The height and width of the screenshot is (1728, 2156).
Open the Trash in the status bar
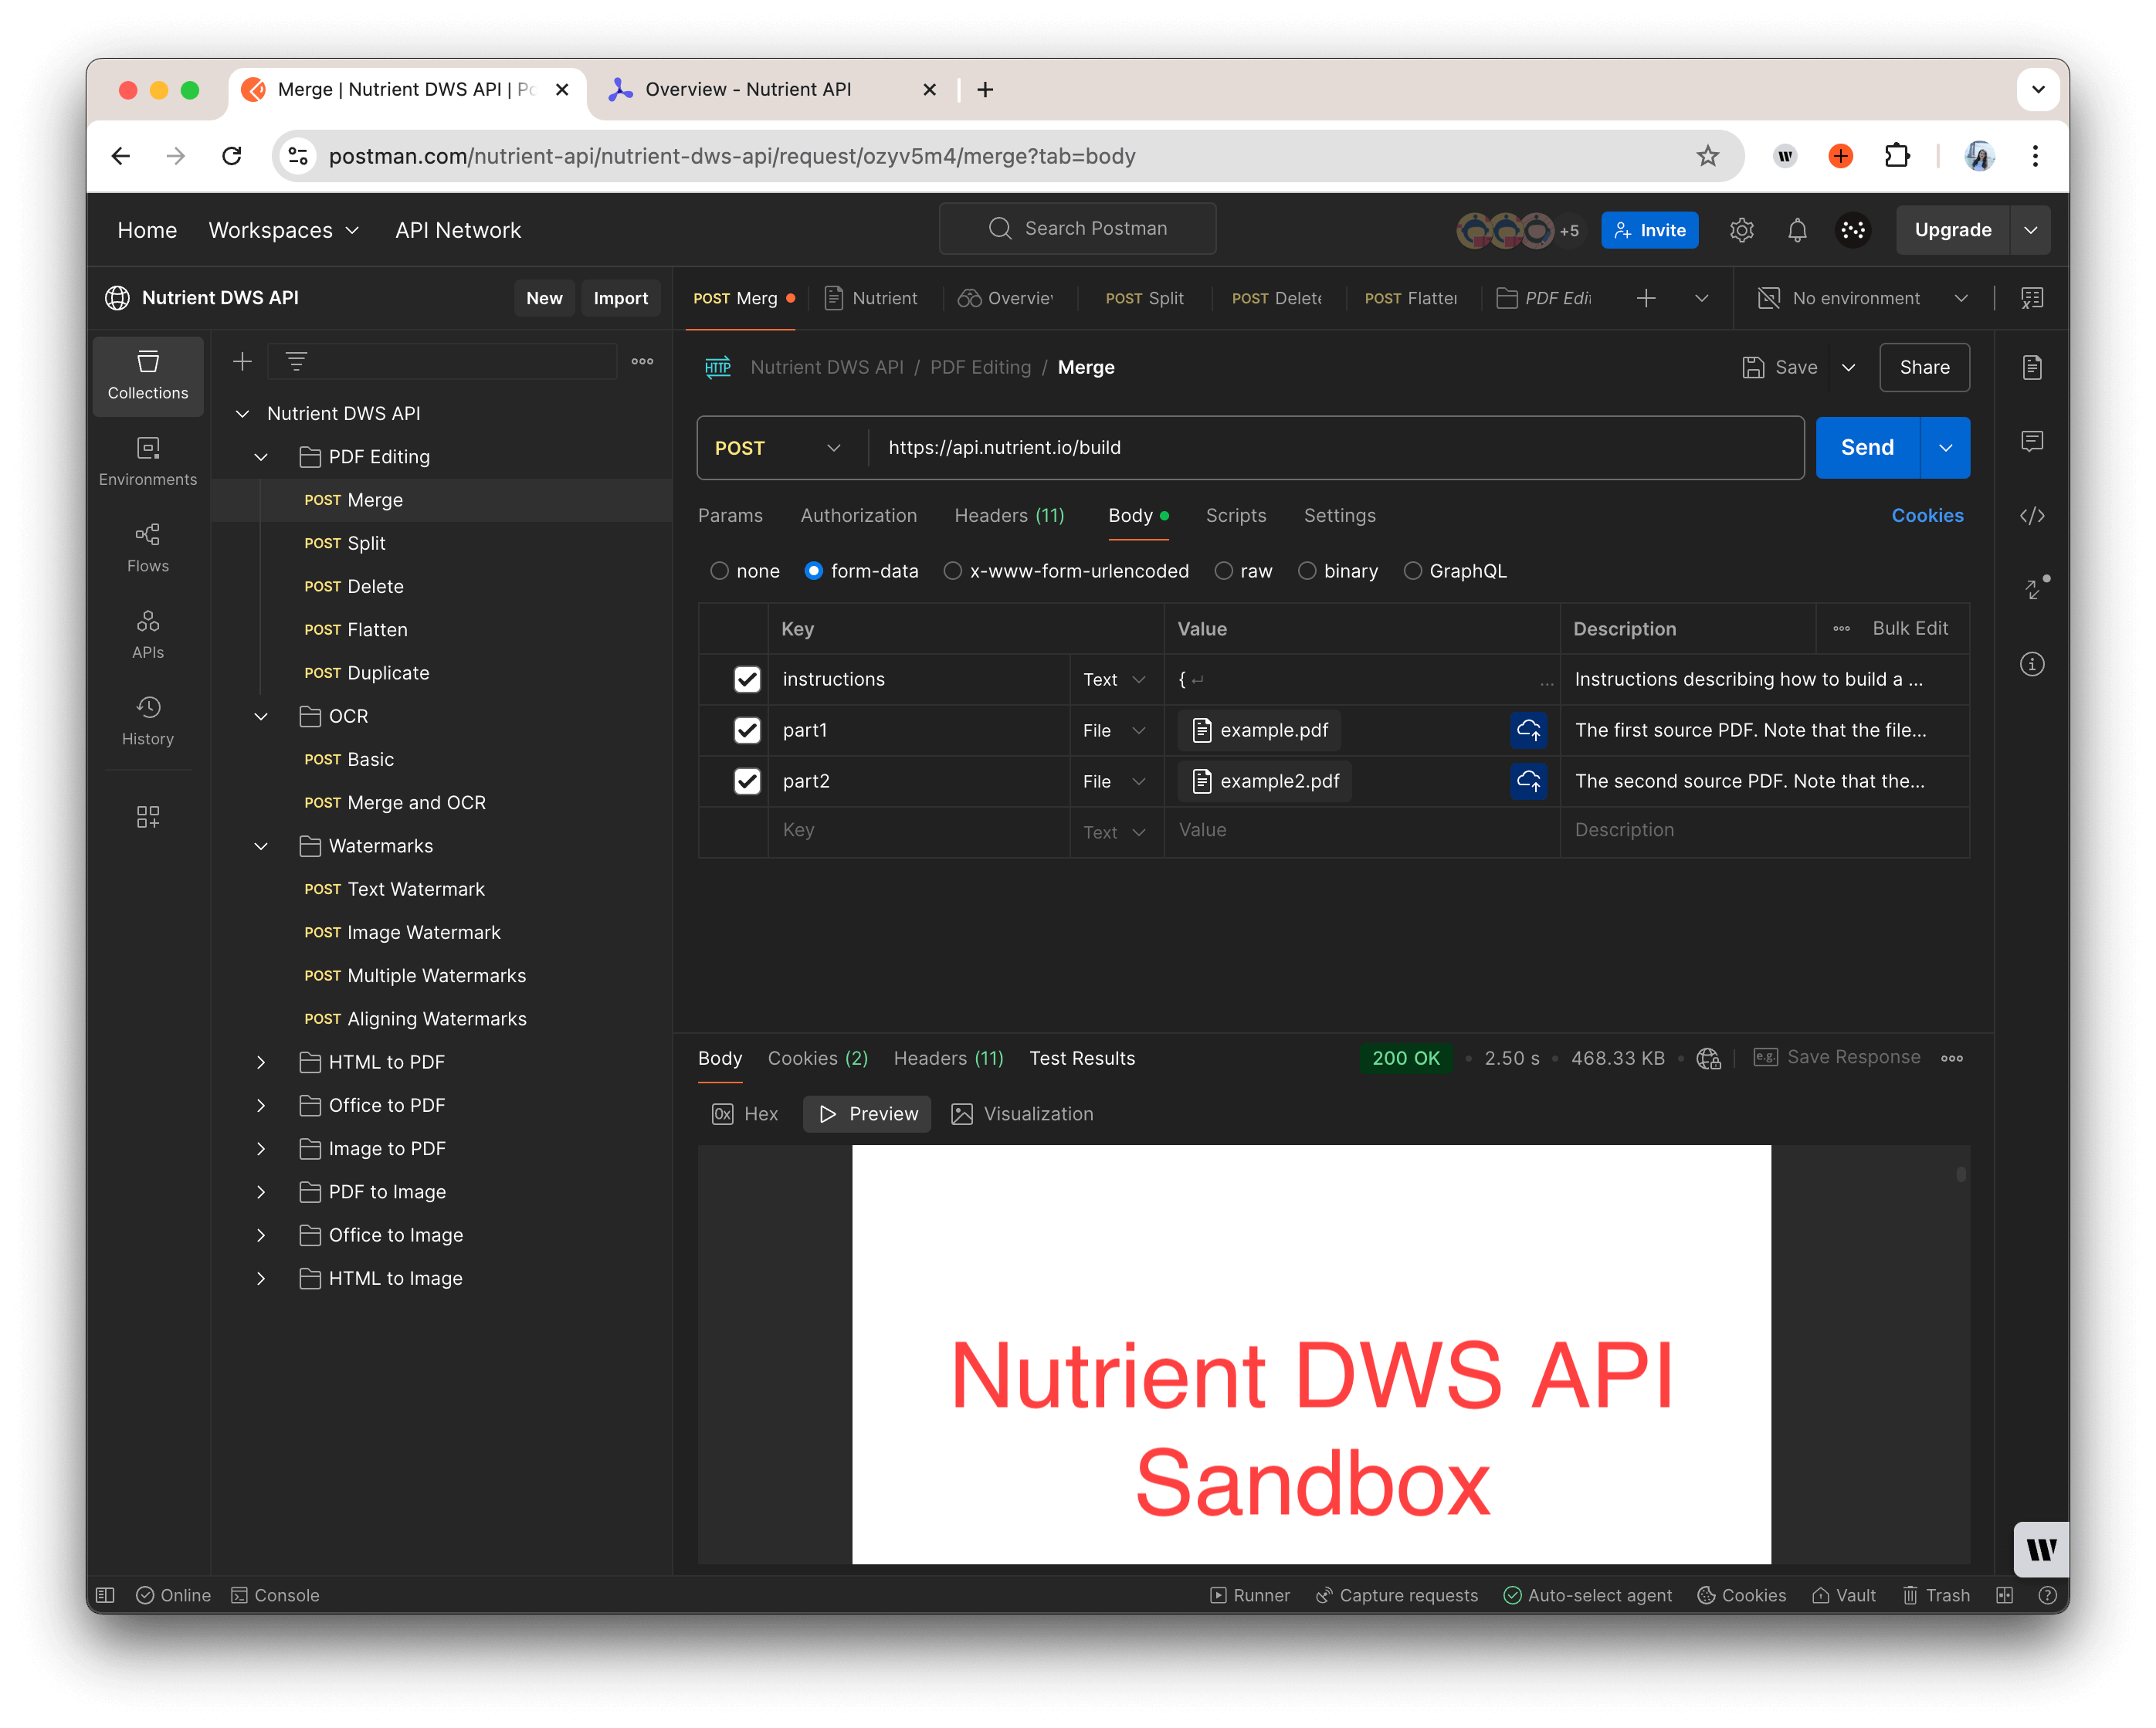point(1935,1595)
